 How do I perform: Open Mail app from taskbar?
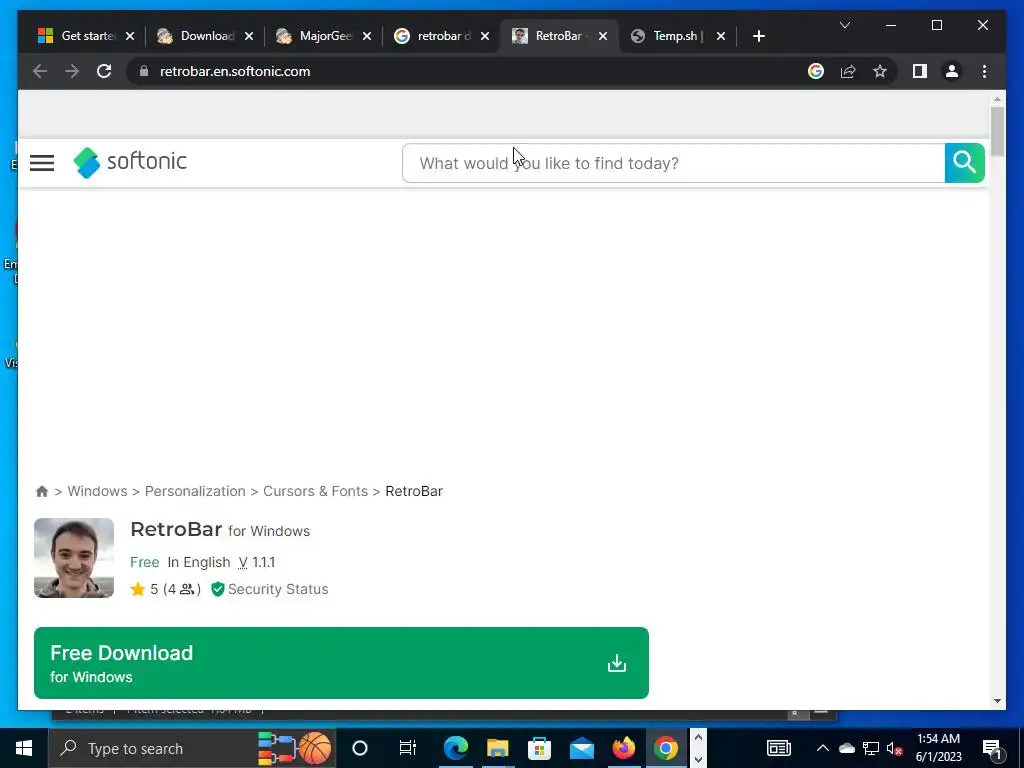click(581, 748)
